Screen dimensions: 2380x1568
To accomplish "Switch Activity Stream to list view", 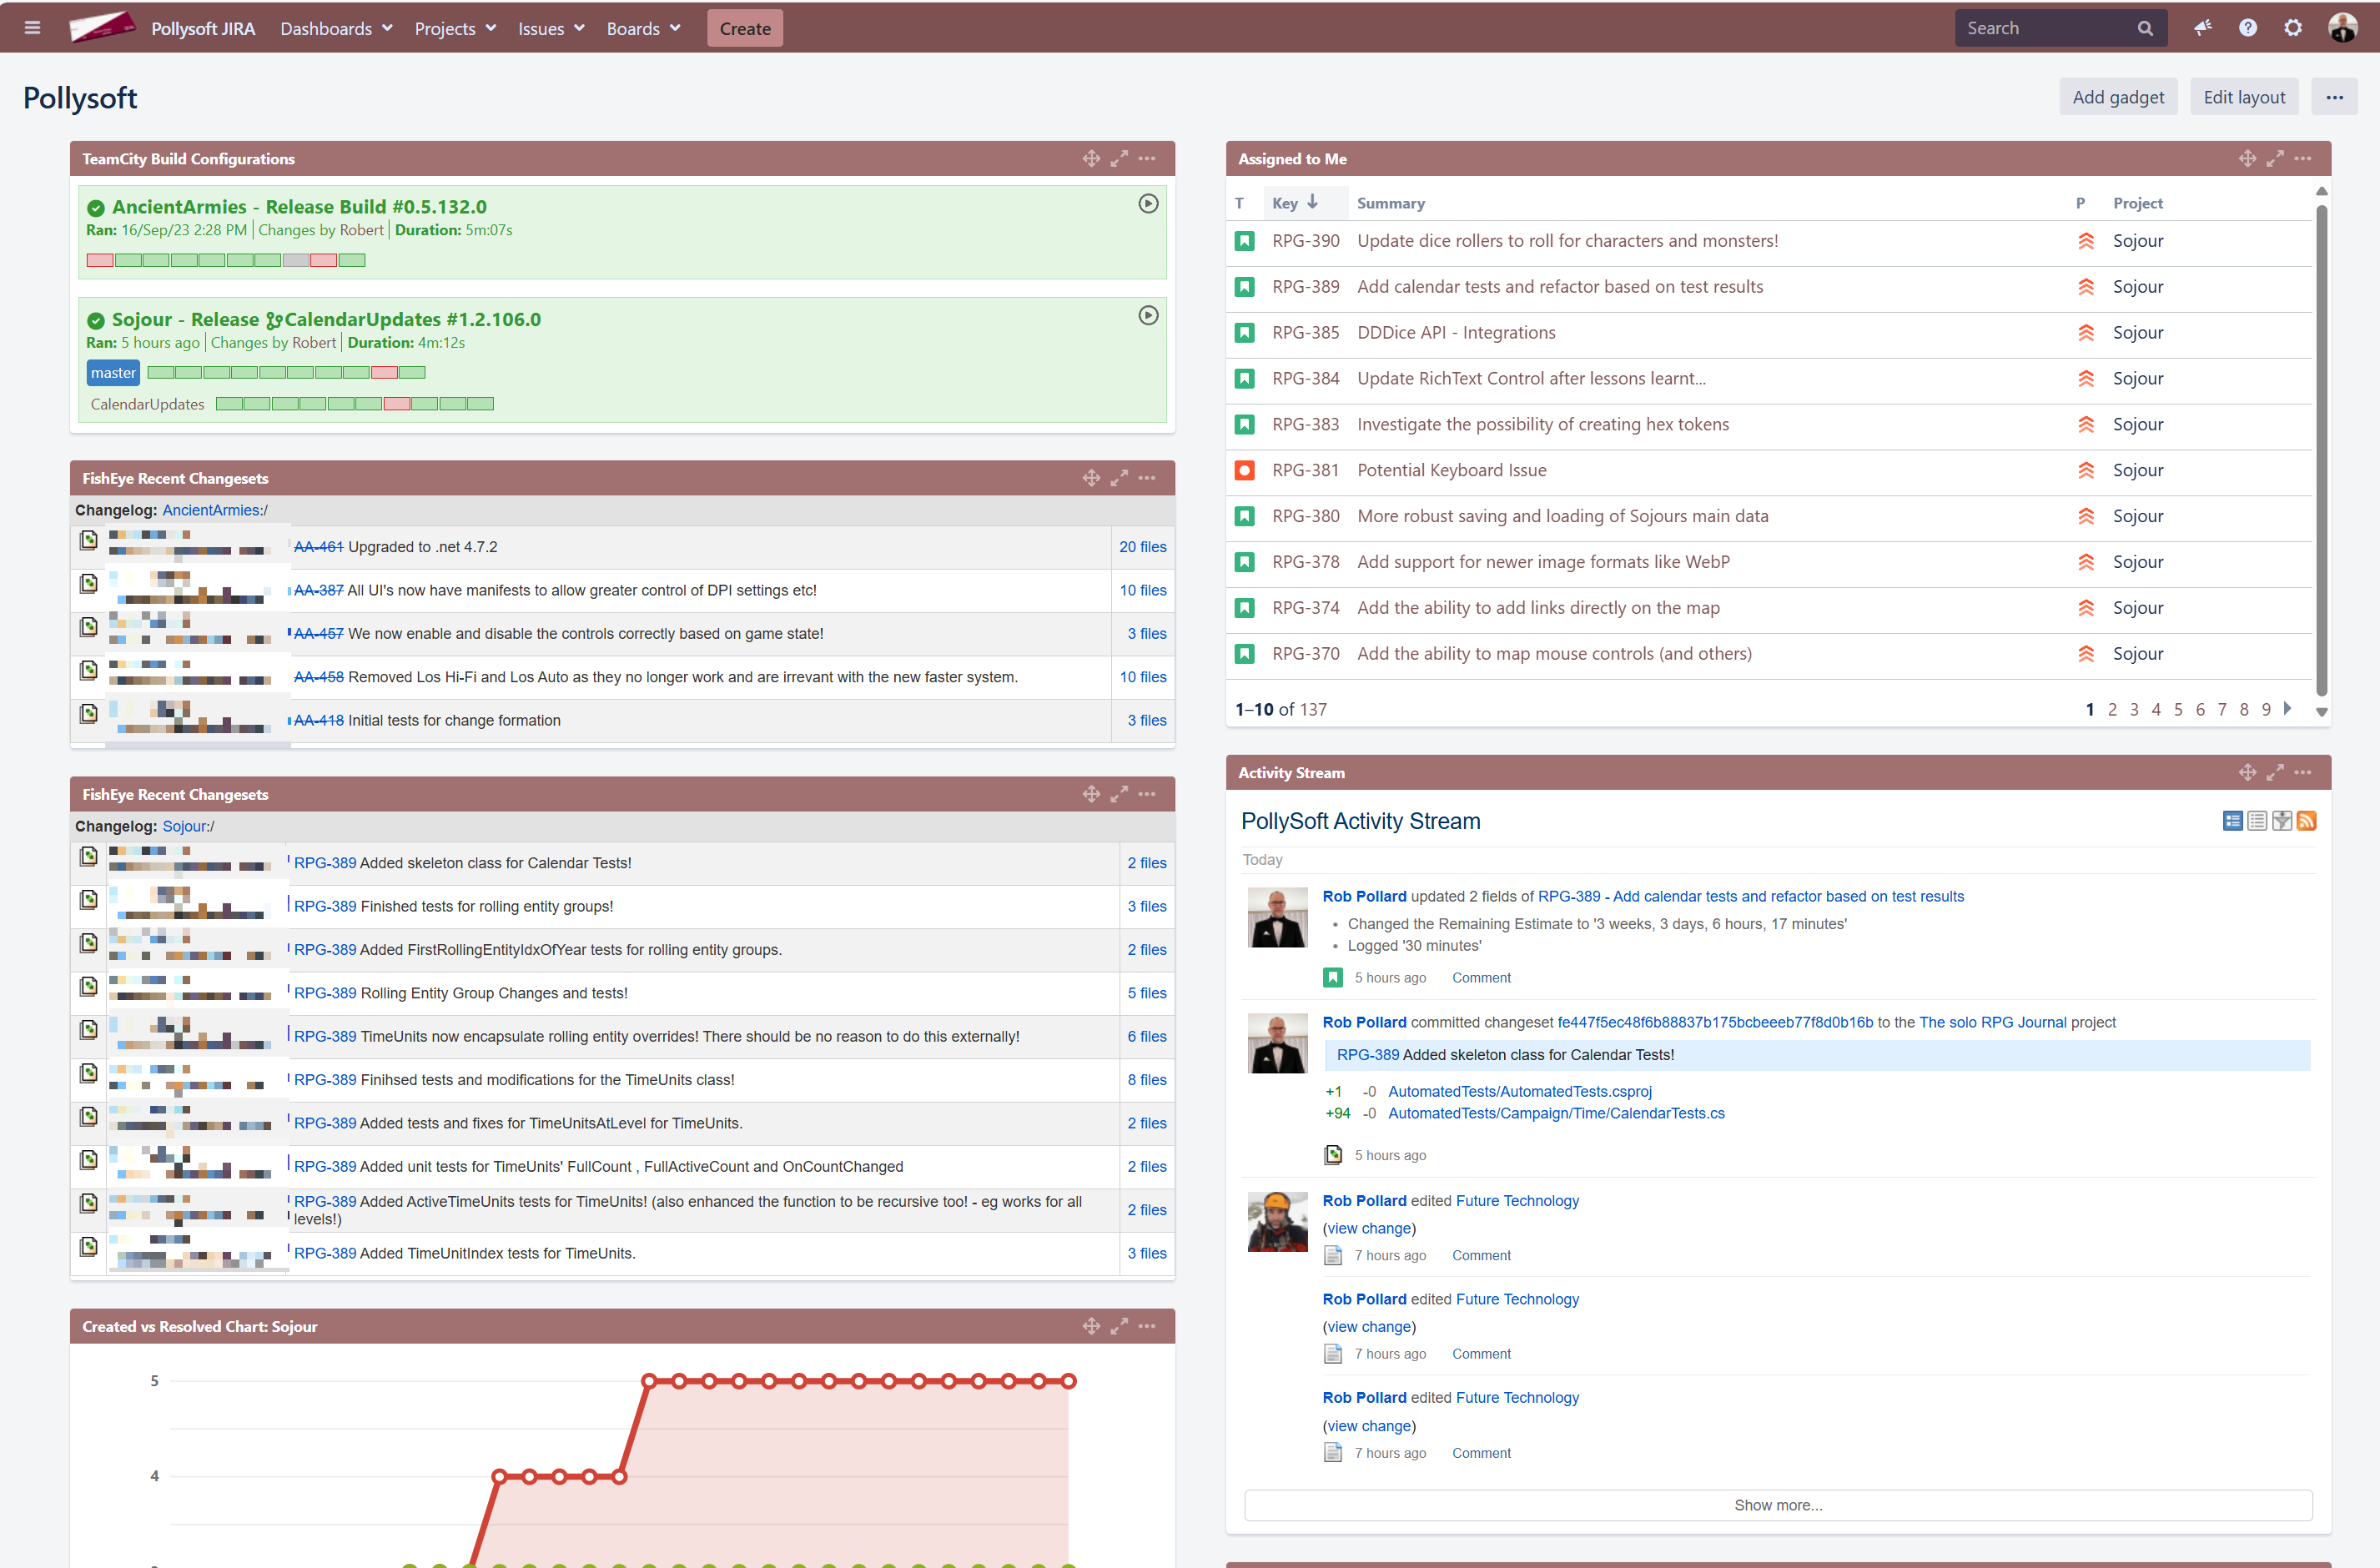I will 2257,821.
